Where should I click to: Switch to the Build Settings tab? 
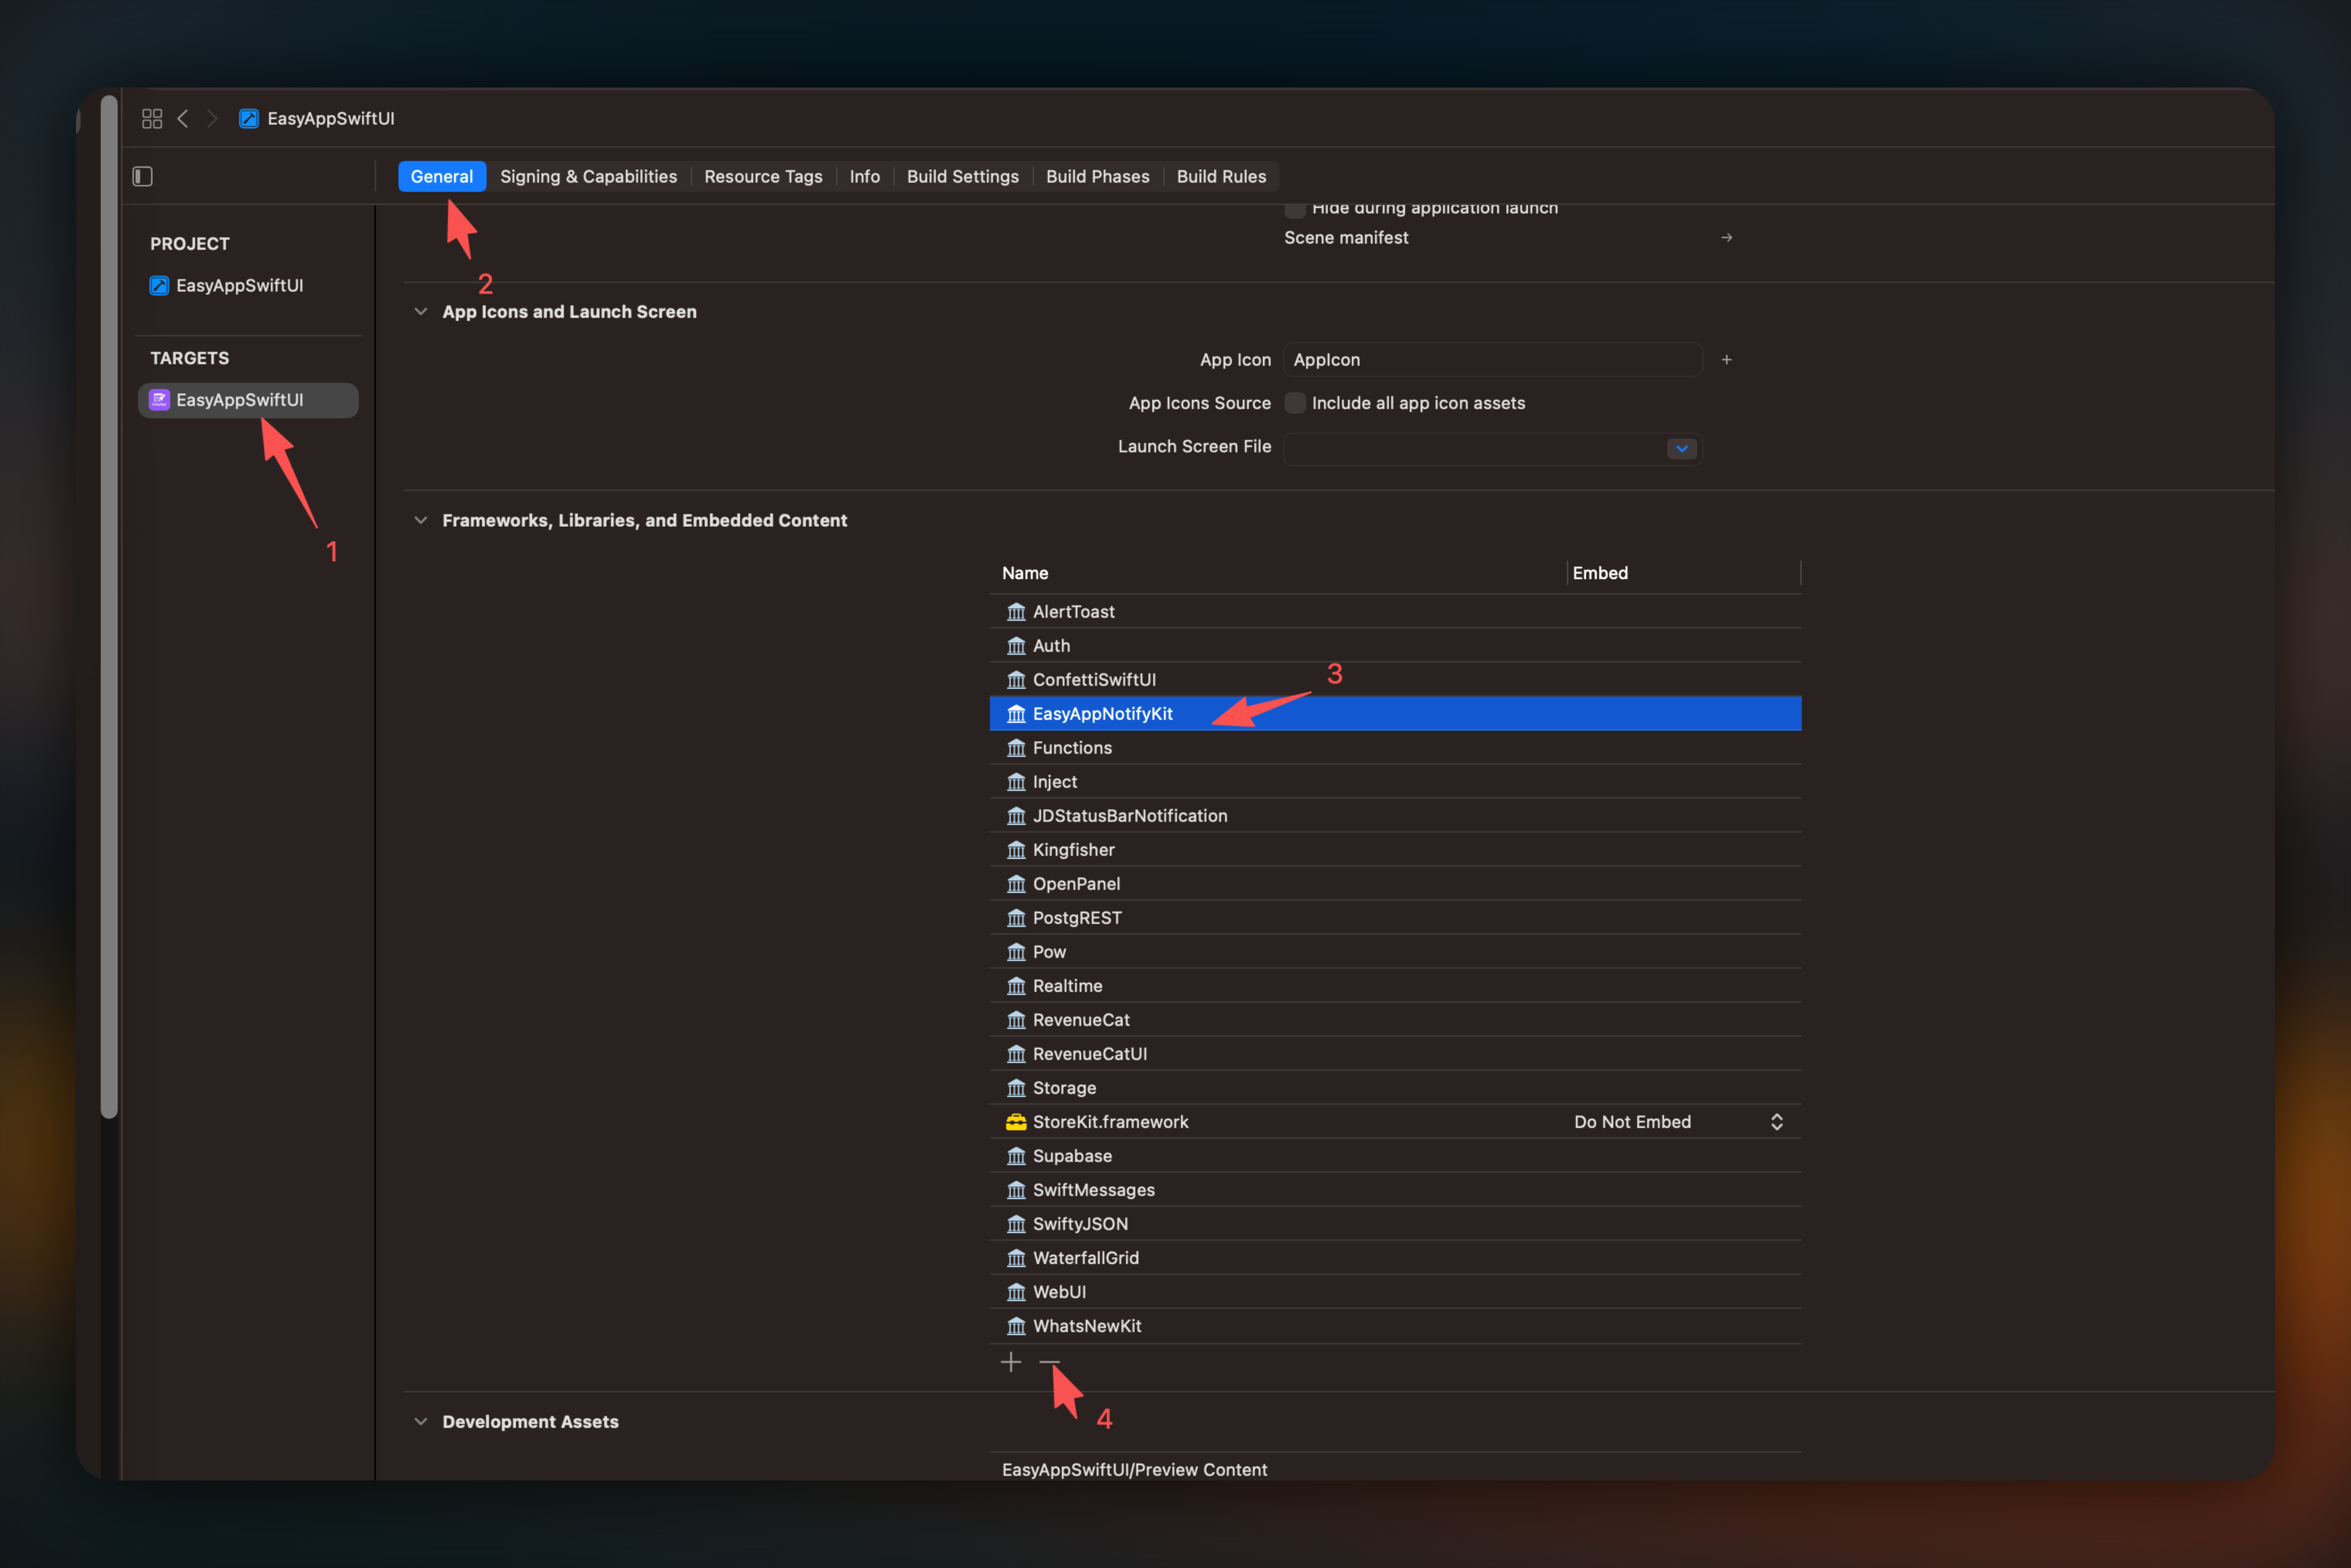[x=962, y=177]
